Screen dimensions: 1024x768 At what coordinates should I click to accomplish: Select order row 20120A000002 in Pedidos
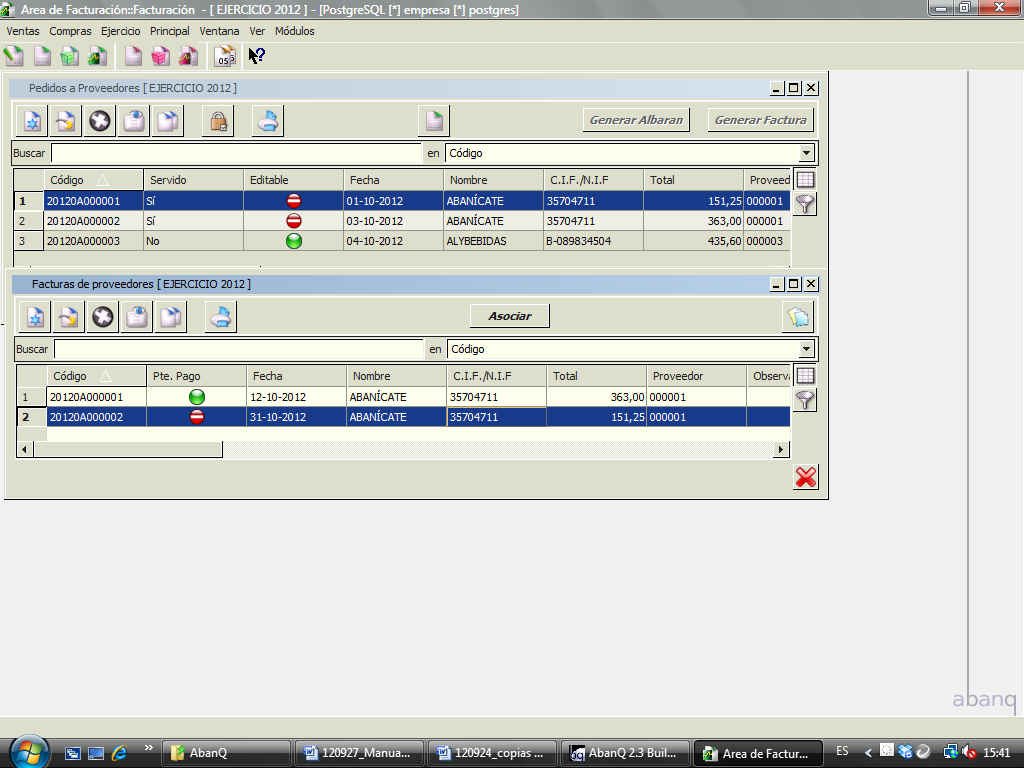(402, 221)
